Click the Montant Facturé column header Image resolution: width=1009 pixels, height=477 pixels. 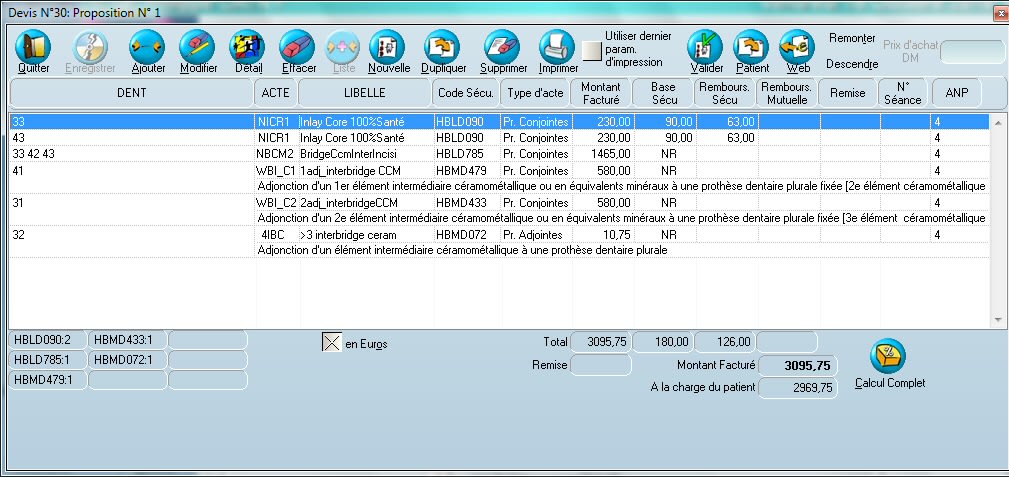pyautogui.click(x=600, y=93)
